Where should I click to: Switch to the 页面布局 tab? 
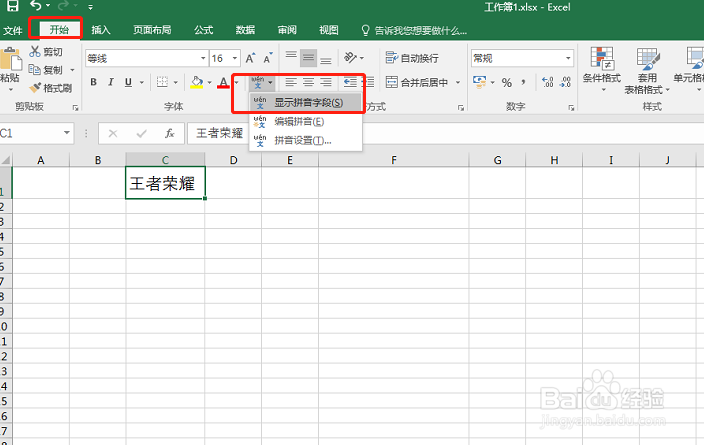[152, 30]
